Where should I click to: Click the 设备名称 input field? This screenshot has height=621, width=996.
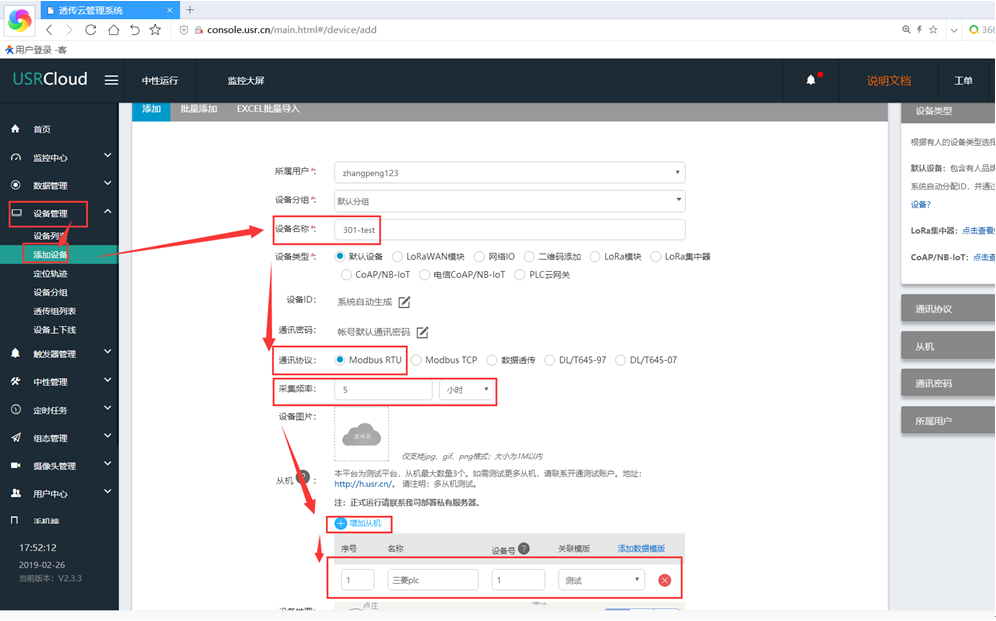509,230
